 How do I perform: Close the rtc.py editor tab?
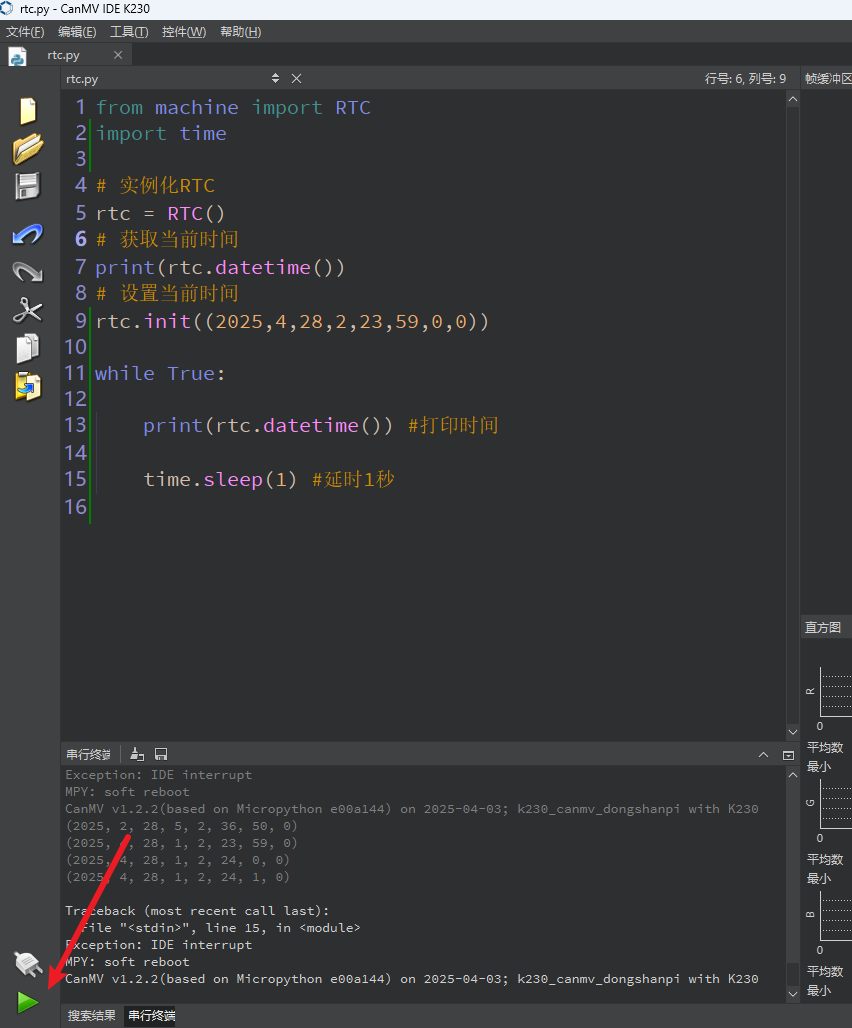click(118, 55)
